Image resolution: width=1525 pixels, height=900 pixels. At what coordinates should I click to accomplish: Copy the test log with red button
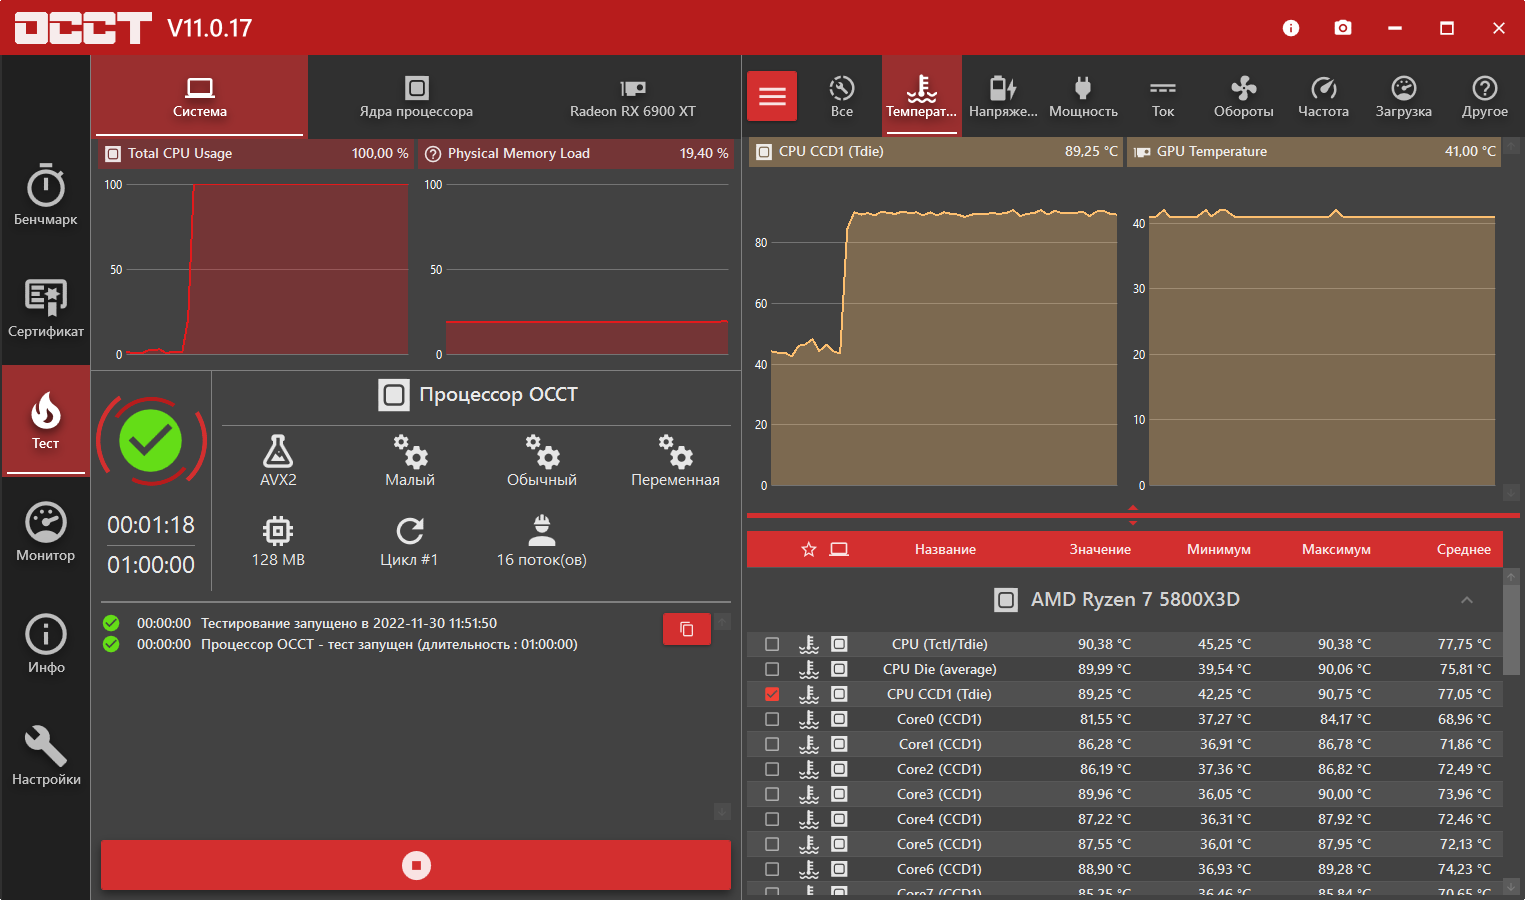pos(687,629)
